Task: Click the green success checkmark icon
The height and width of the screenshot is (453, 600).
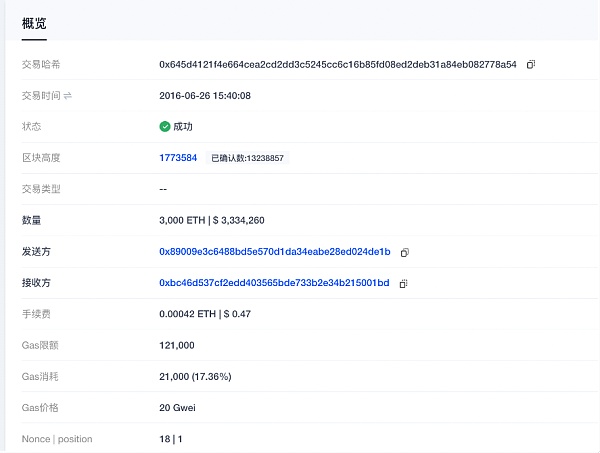Action: [165, 127]
